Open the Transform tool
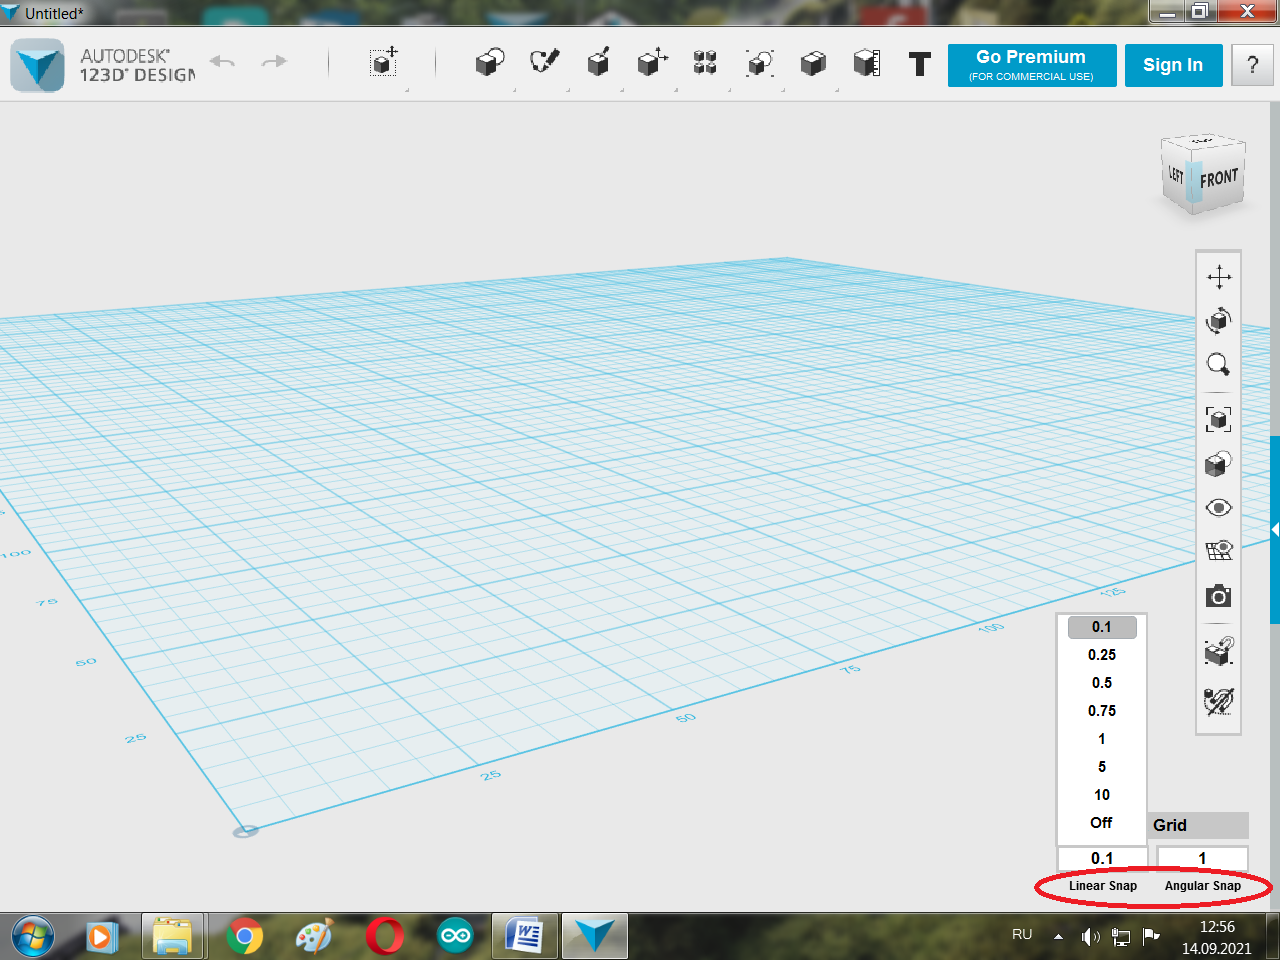Image resolution: width=1280 pixels, height=960 pixels. click(383, 62)
